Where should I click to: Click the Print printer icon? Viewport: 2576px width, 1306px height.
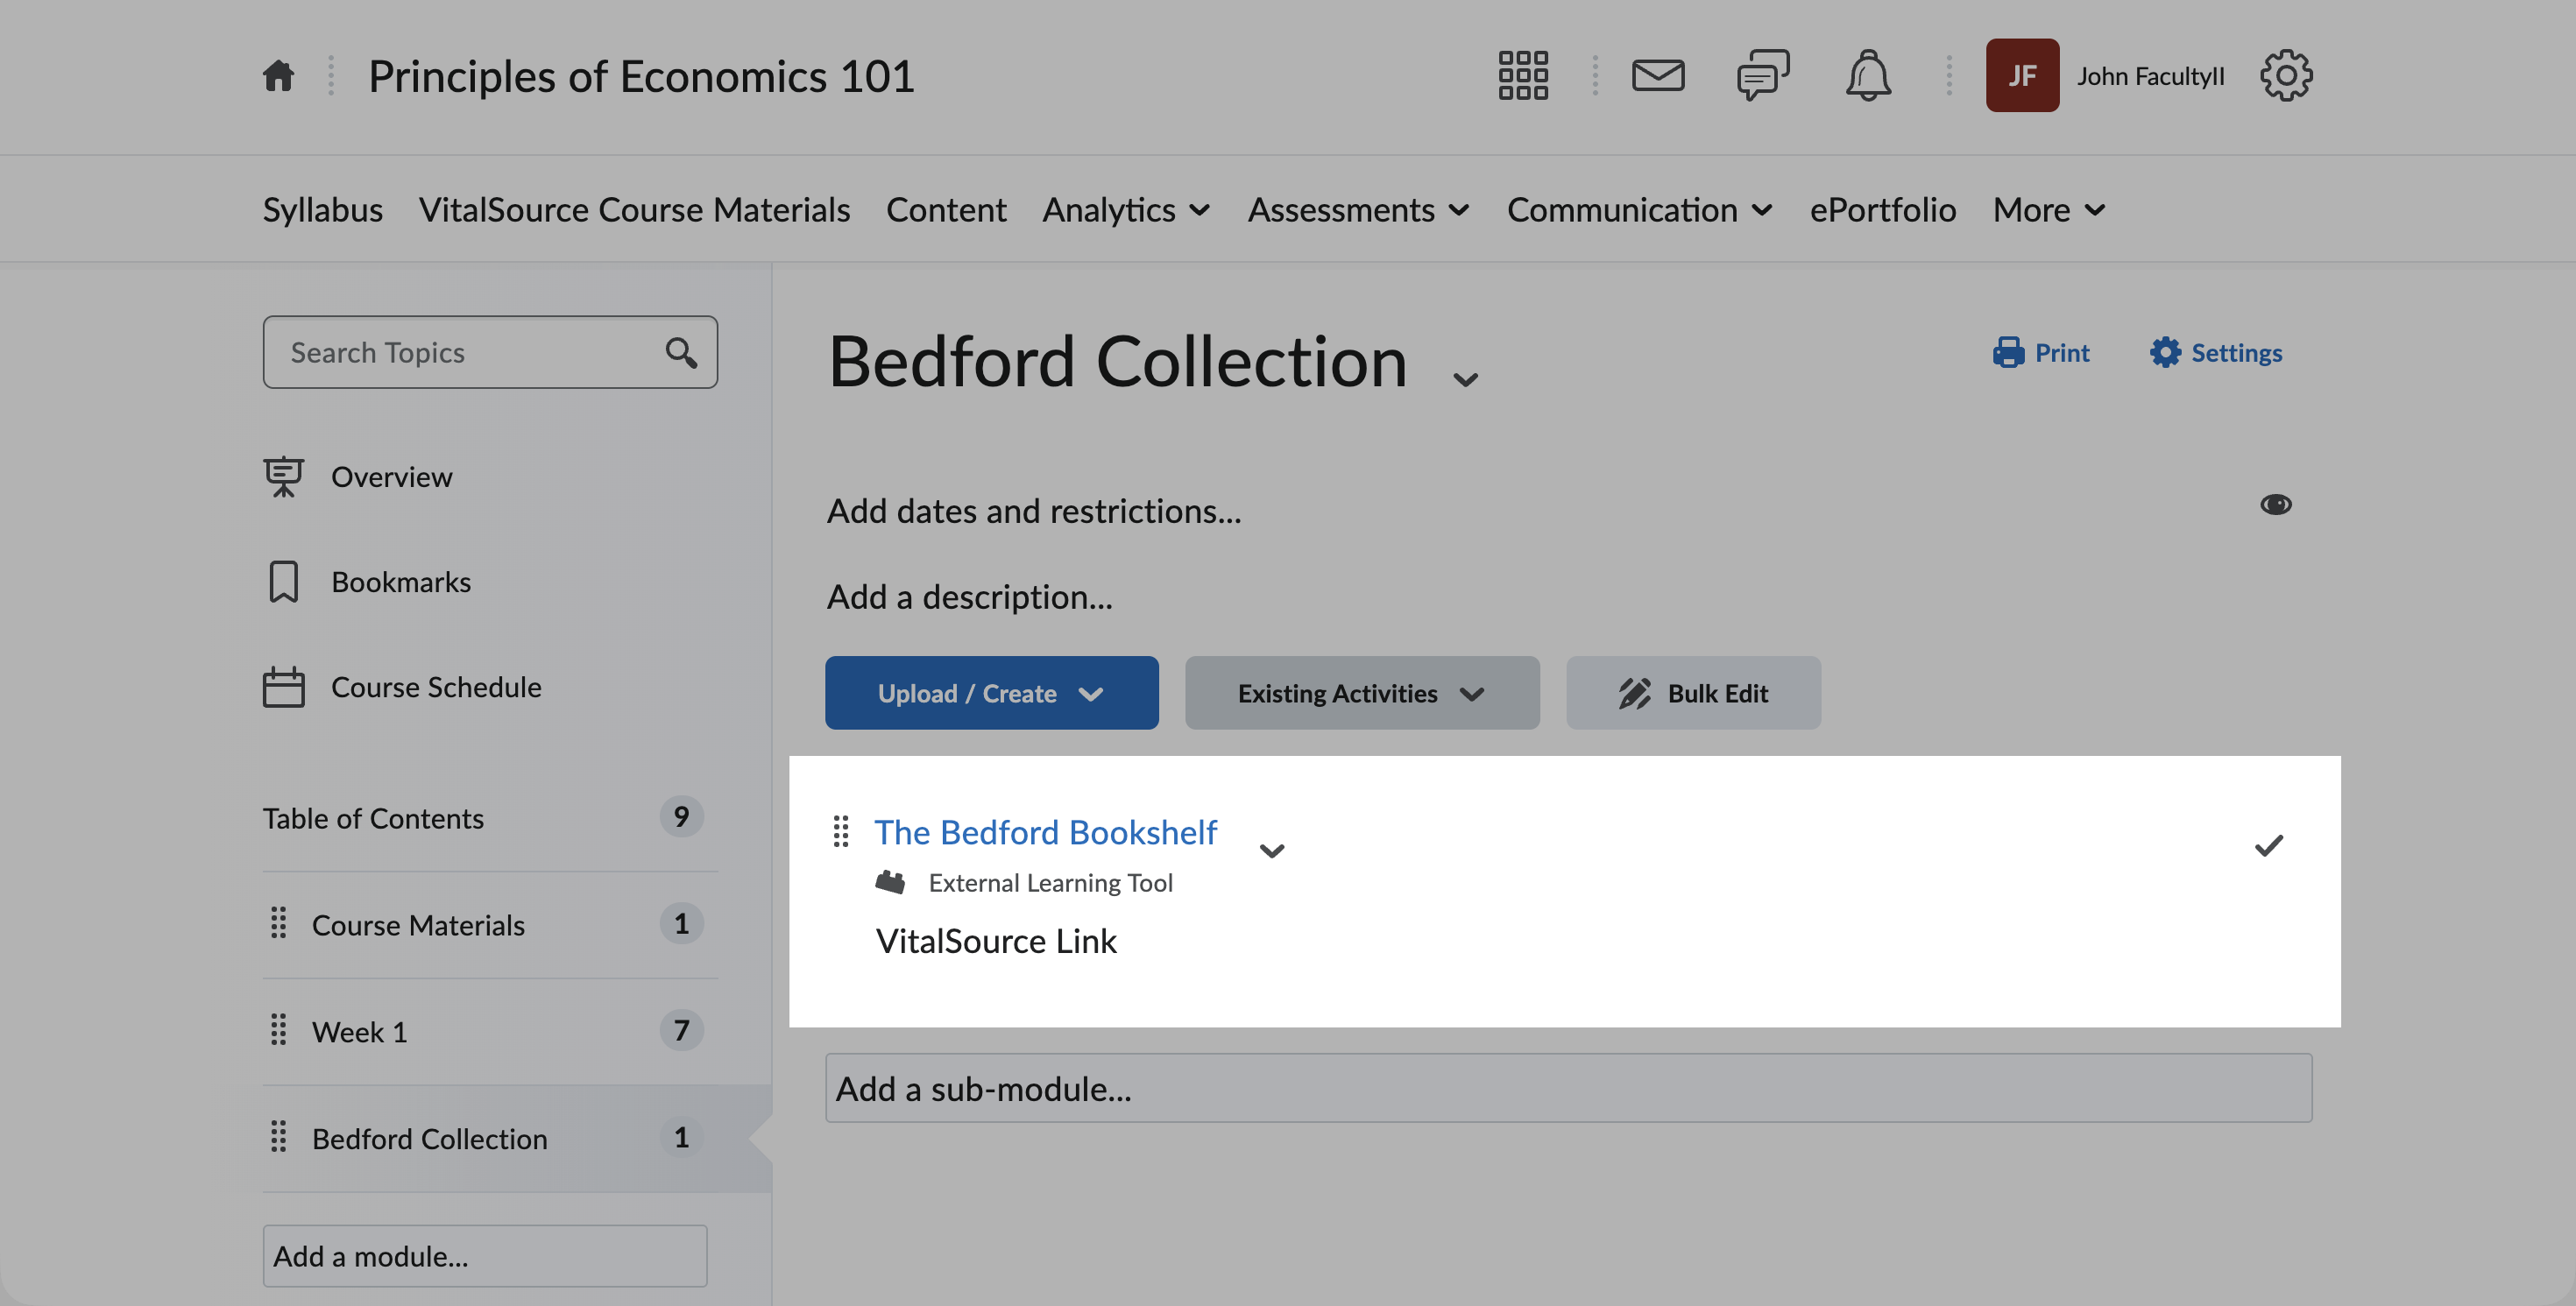coord(2008,352)
